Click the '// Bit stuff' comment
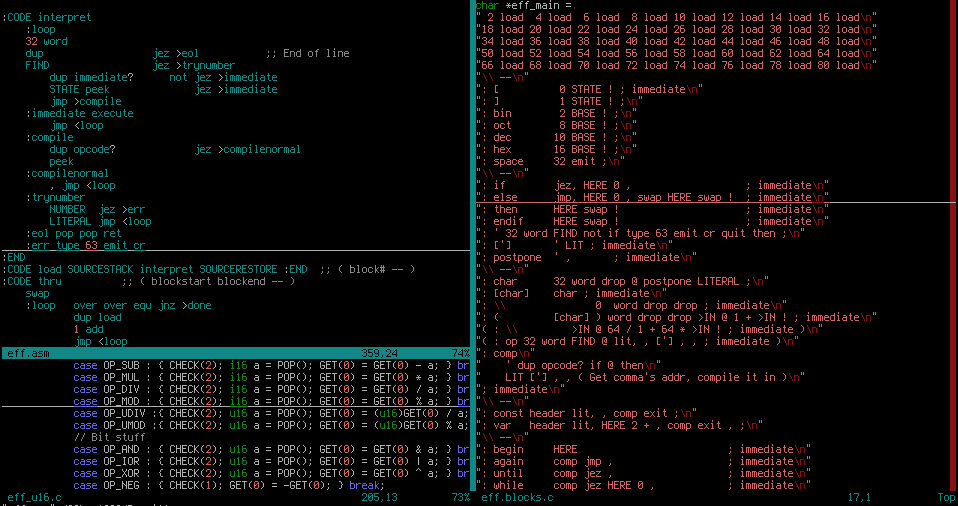Viewport: 958px width, 506px height. click(109, 438)
